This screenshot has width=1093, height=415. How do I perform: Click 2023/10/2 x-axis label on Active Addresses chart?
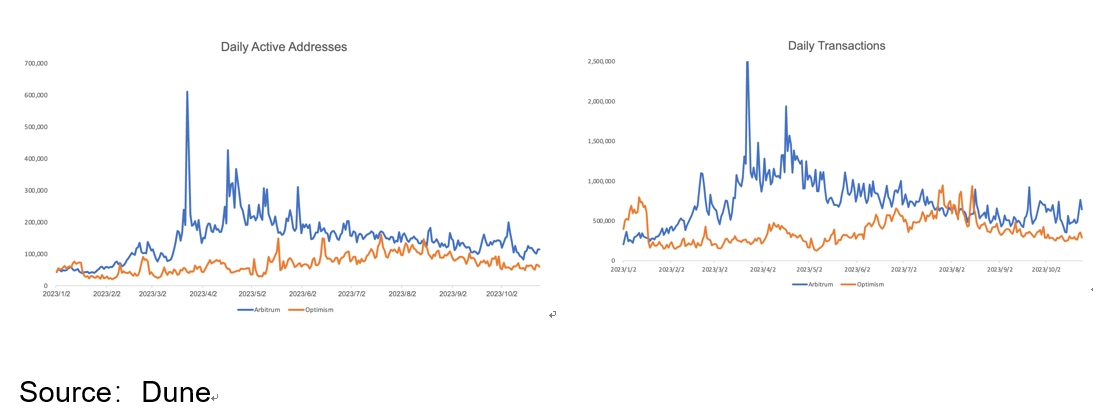[503, 294]
